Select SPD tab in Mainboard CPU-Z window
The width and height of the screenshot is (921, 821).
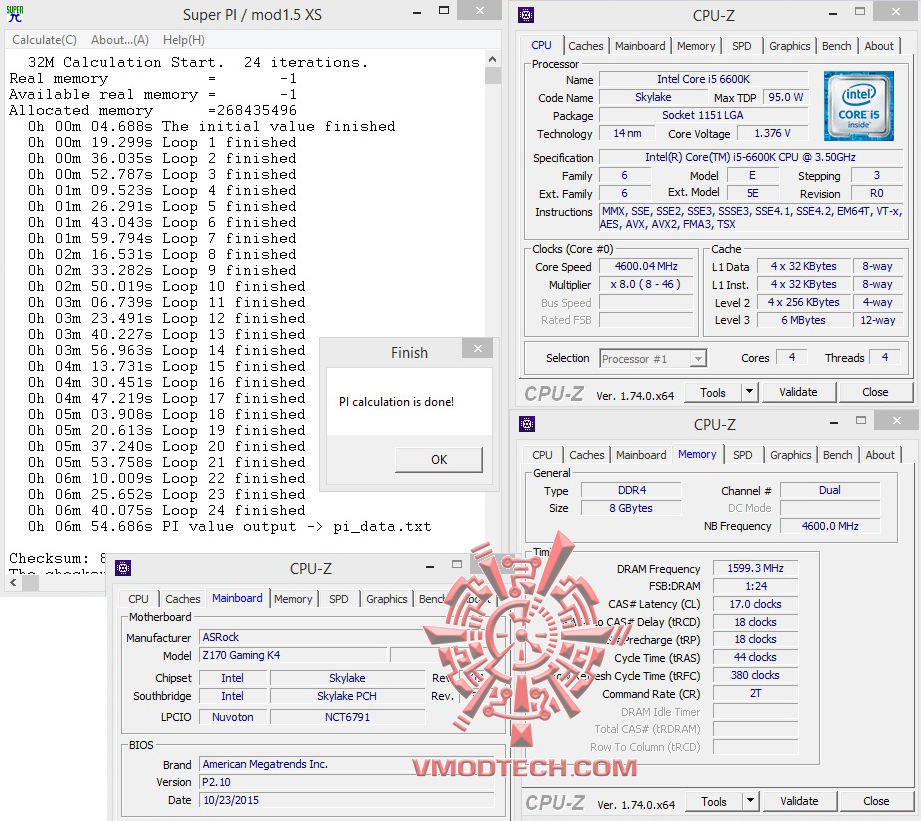click(338, 599)
